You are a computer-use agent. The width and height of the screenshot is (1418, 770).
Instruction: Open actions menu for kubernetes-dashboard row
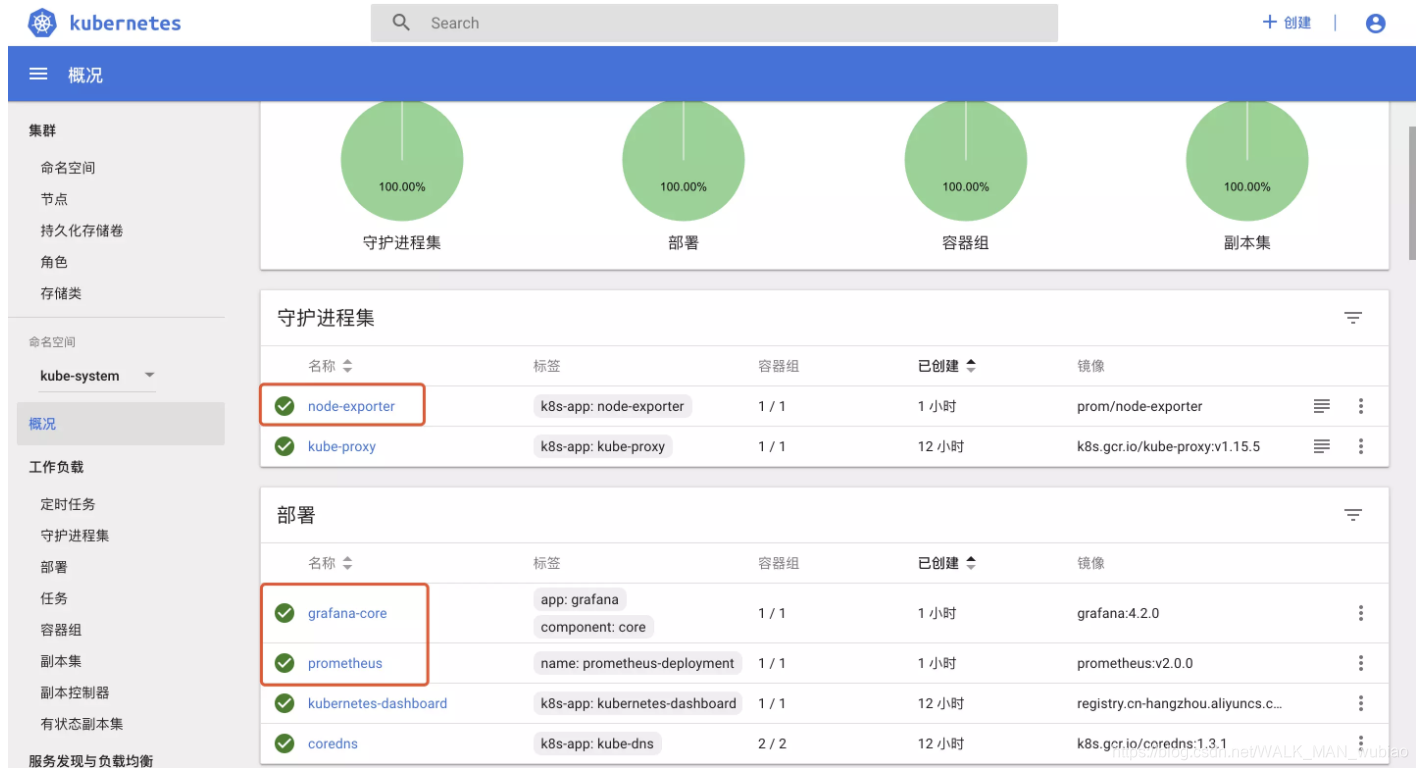pos(1360,703)
